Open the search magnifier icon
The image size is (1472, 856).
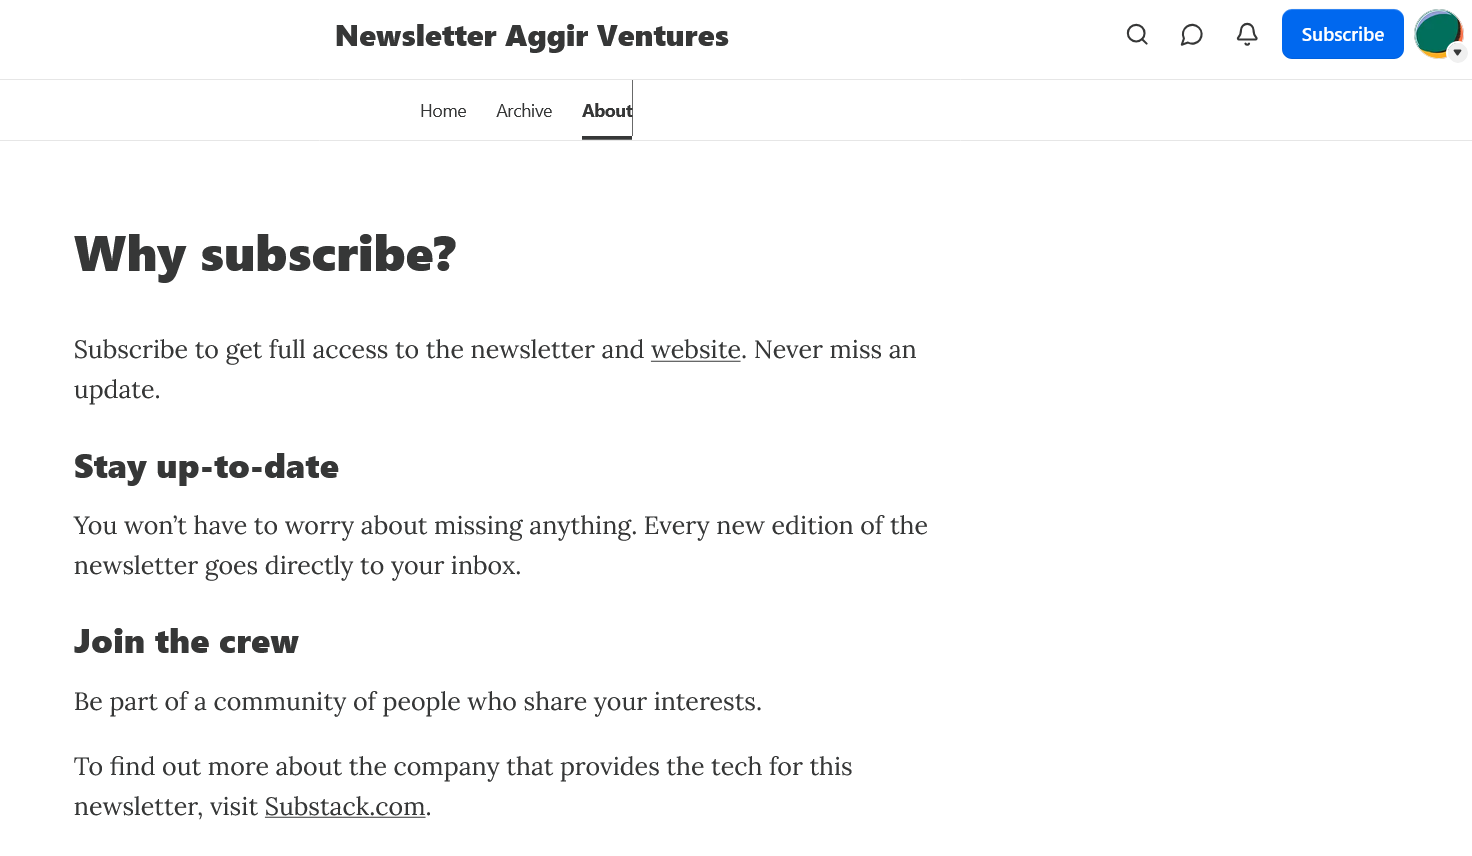coord(1137,35)
